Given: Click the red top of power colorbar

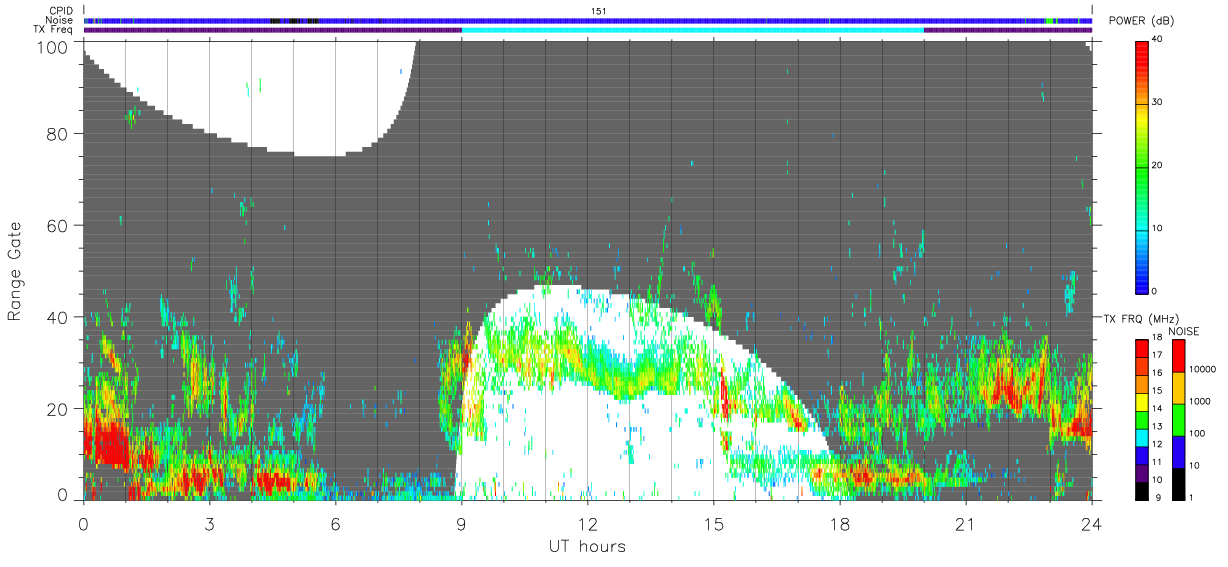Looking at the screenshot, I should [x=1143, y=50].
